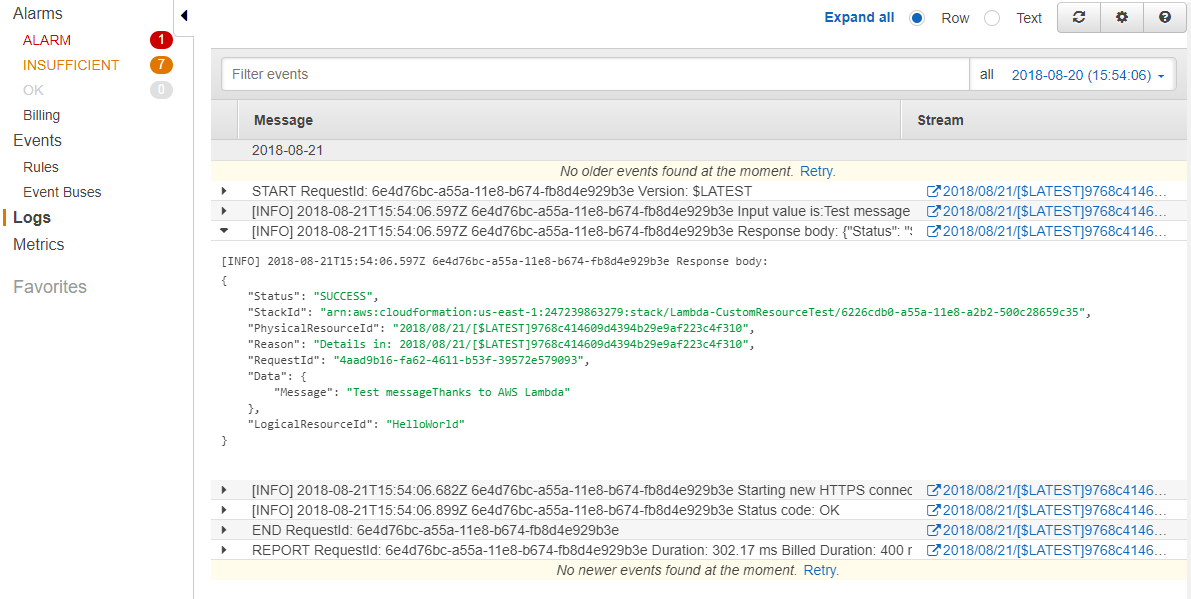Open the help question mark icon
Screen dimensions: 1191x599
[1165, 17]
